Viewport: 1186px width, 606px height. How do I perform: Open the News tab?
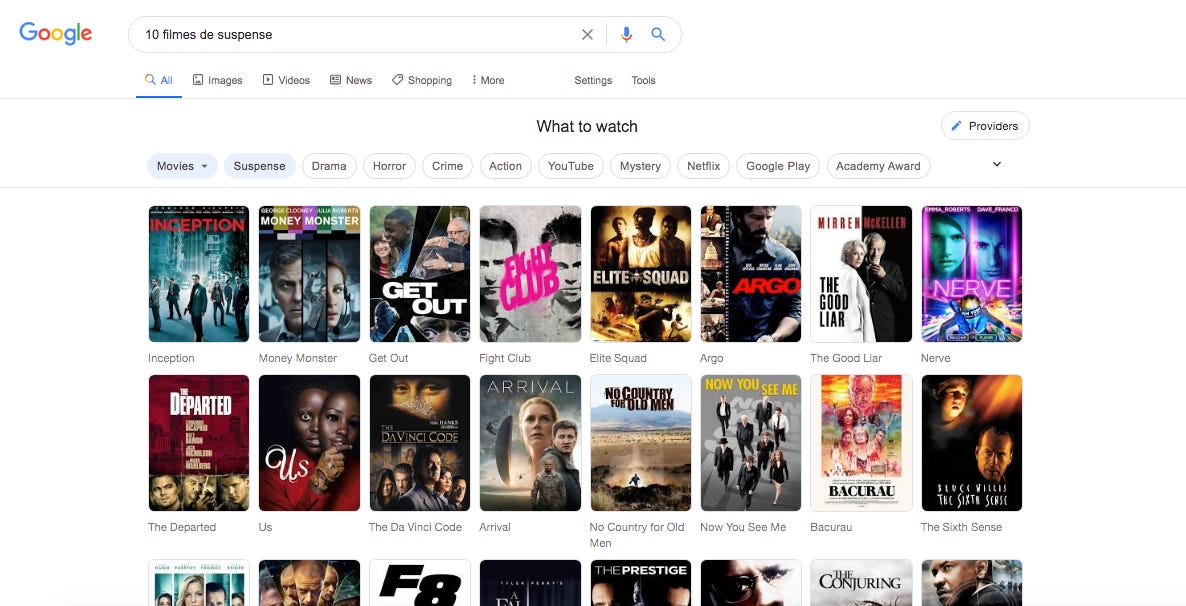(351, 80)
